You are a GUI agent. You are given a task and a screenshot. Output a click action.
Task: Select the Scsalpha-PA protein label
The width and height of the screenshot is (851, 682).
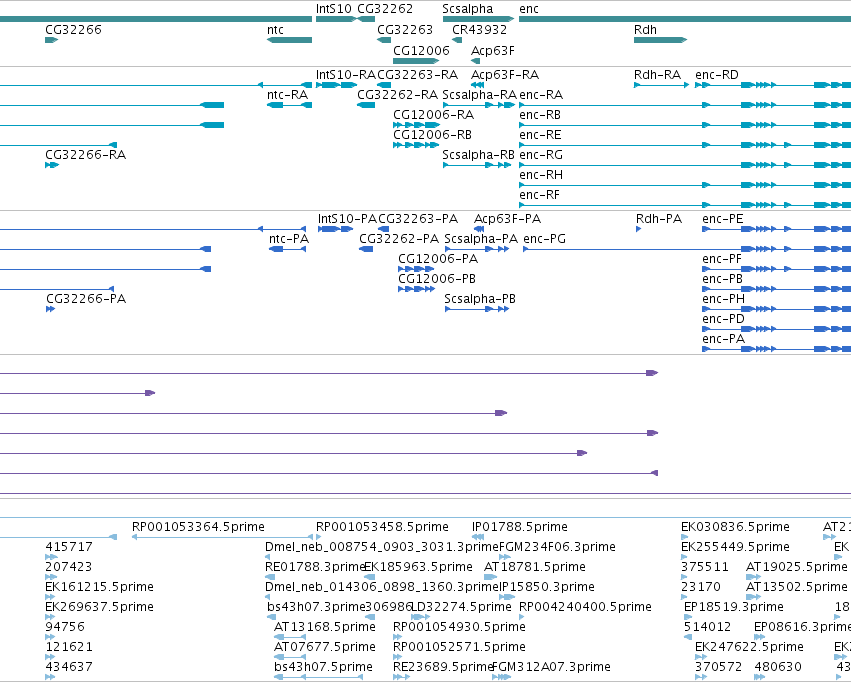click(481, 239)
